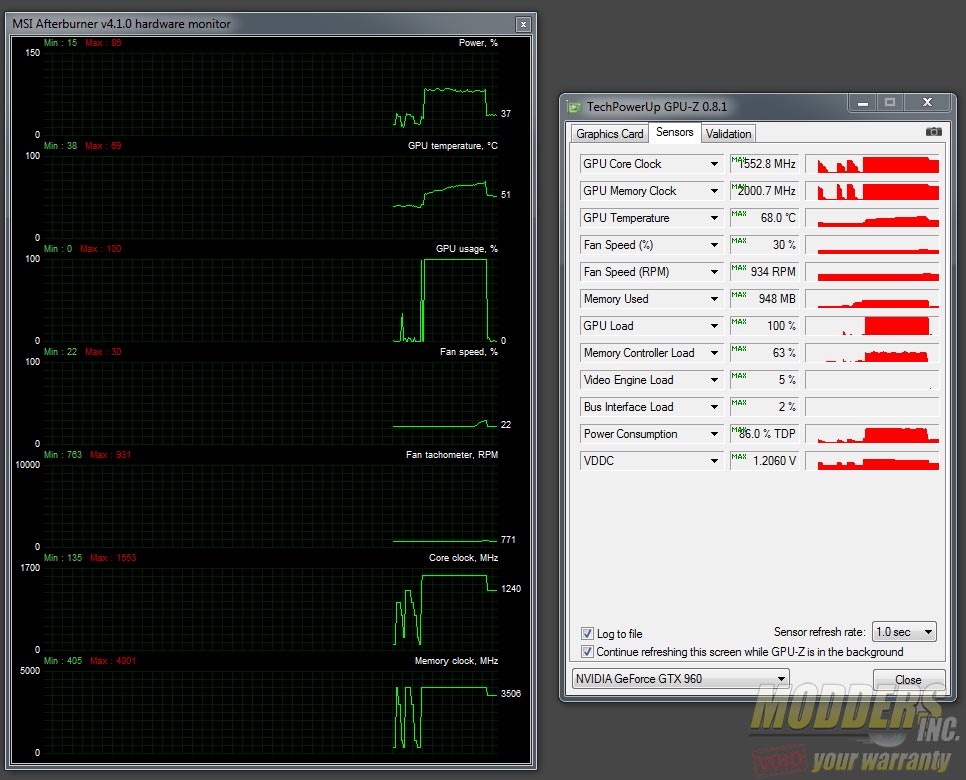Click the Power Consumption history graph
Image resolution: width=966 pixels, height=780 pixels.
tap(872, 434)
